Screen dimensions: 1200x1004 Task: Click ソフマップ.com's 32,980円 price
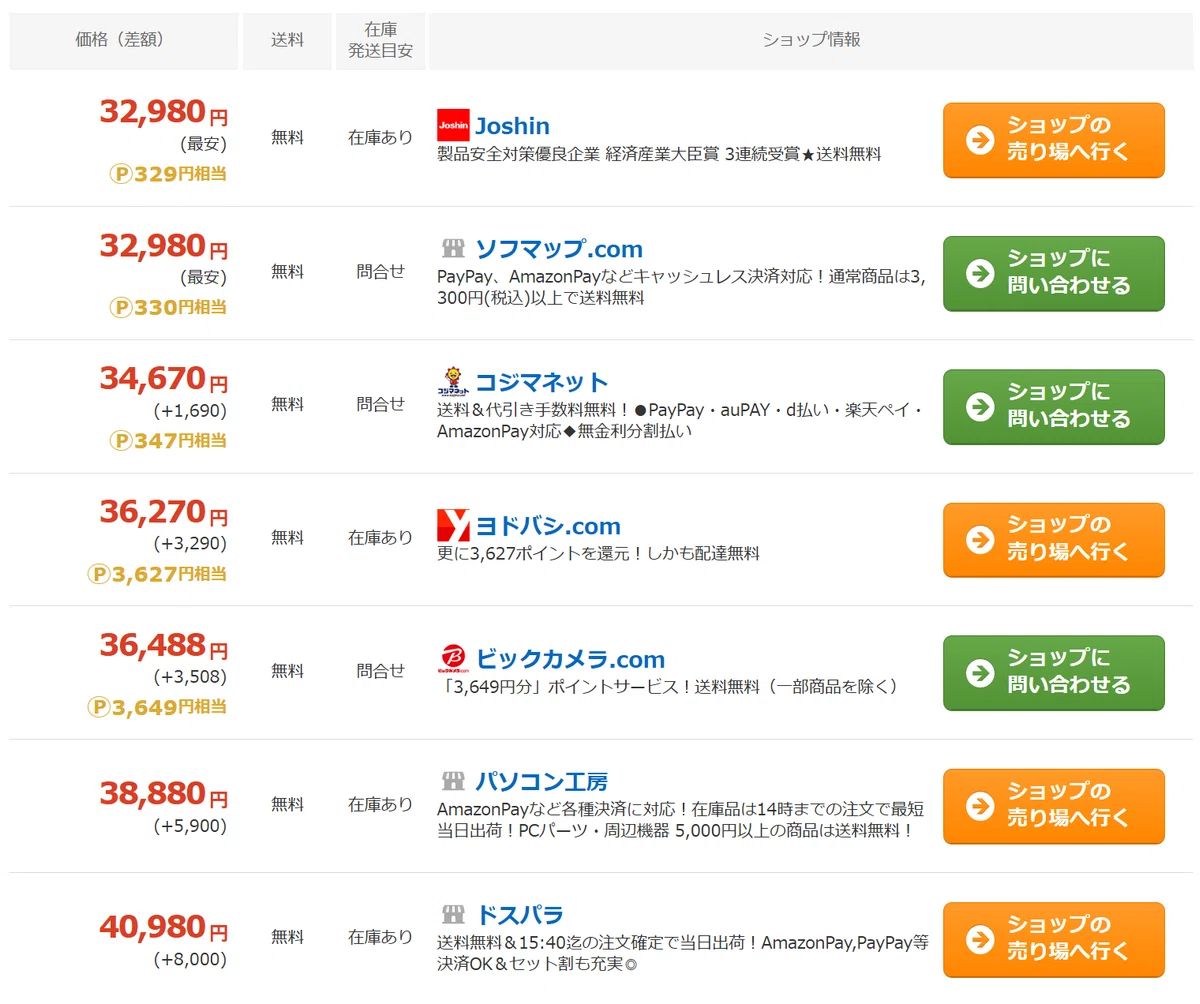pyautogui.click(x=164, y=244)
